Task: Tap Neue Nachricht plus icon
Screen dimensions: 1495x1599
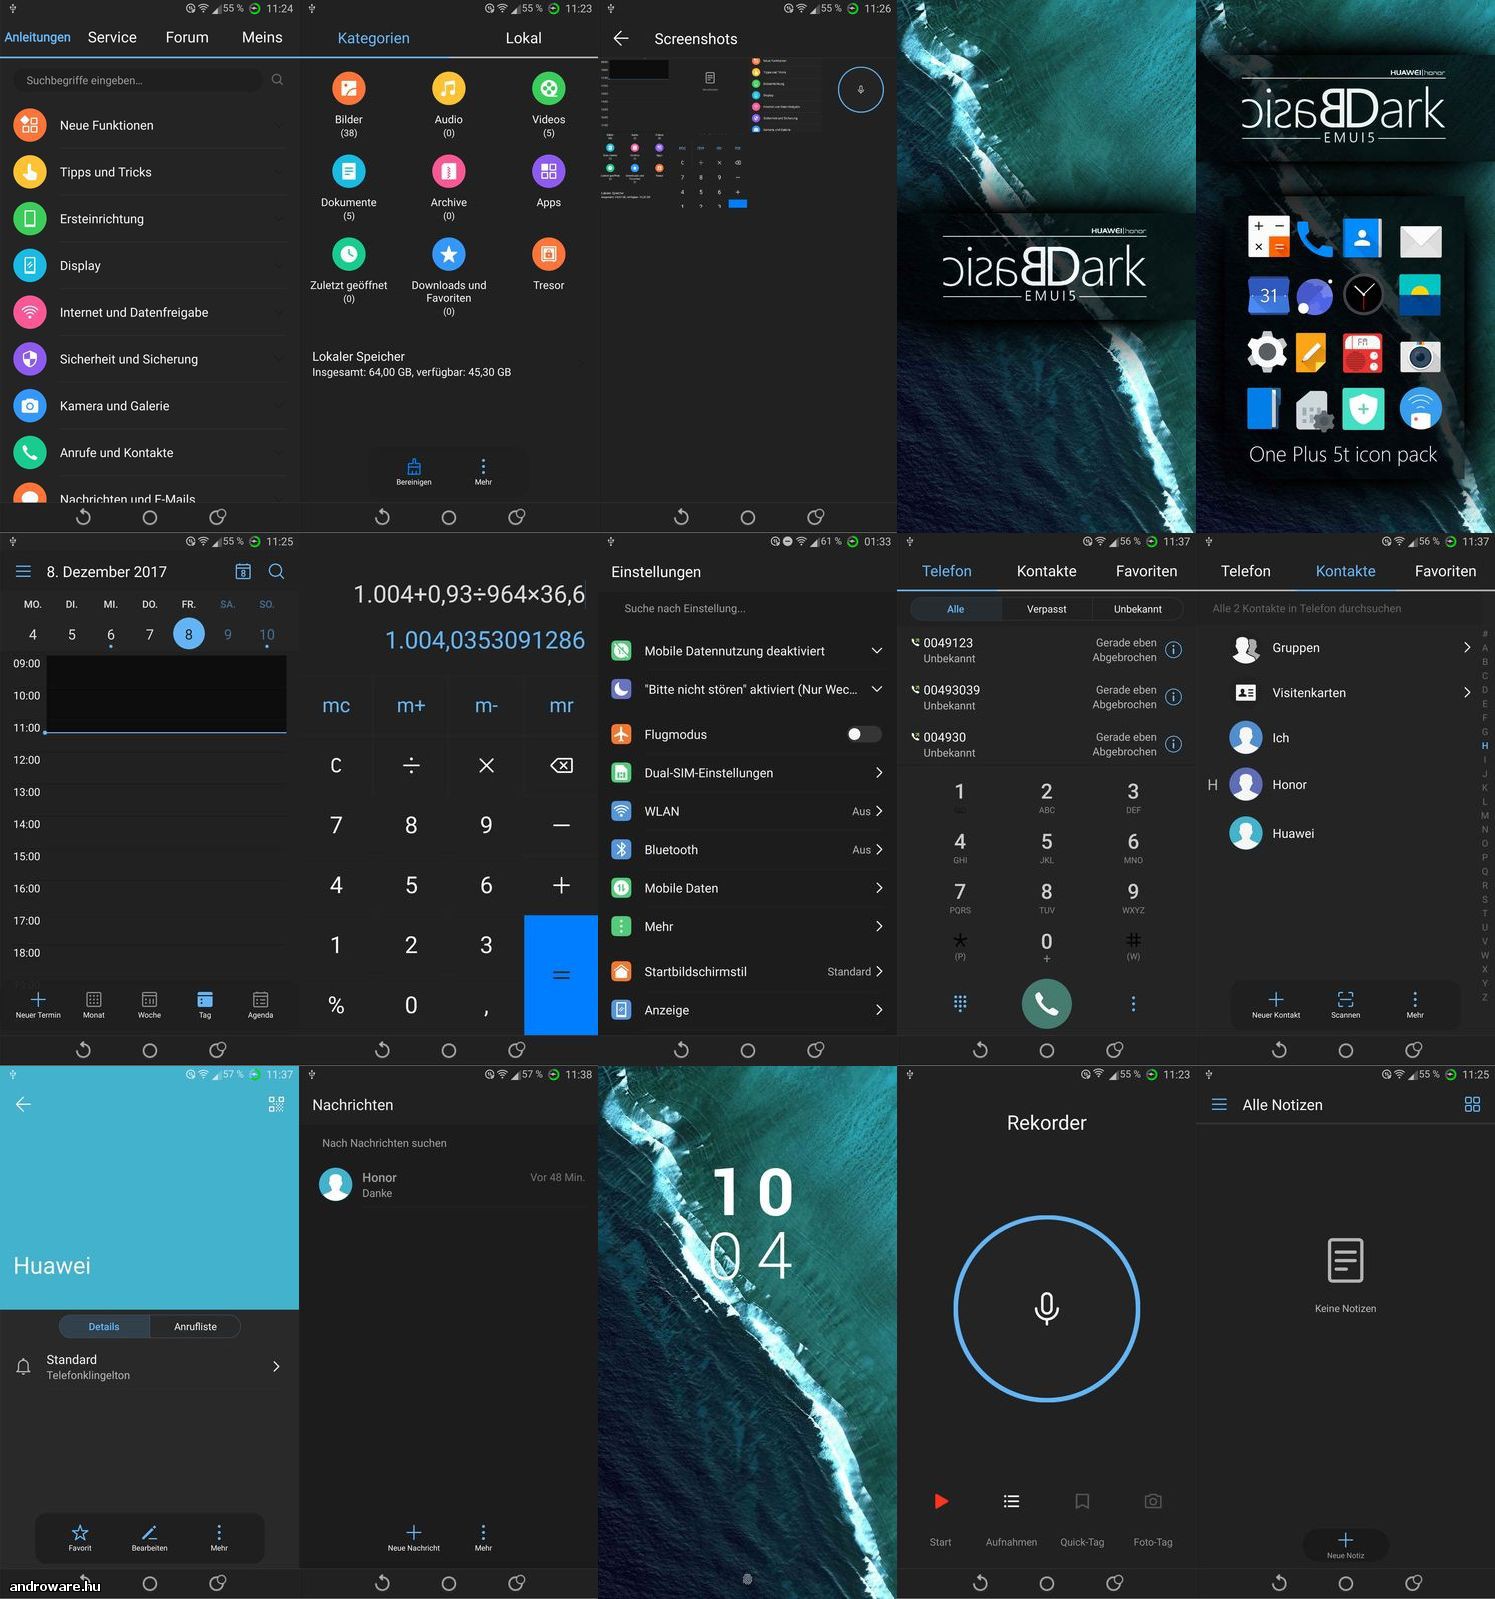Action: click(x=413, y=1532)
